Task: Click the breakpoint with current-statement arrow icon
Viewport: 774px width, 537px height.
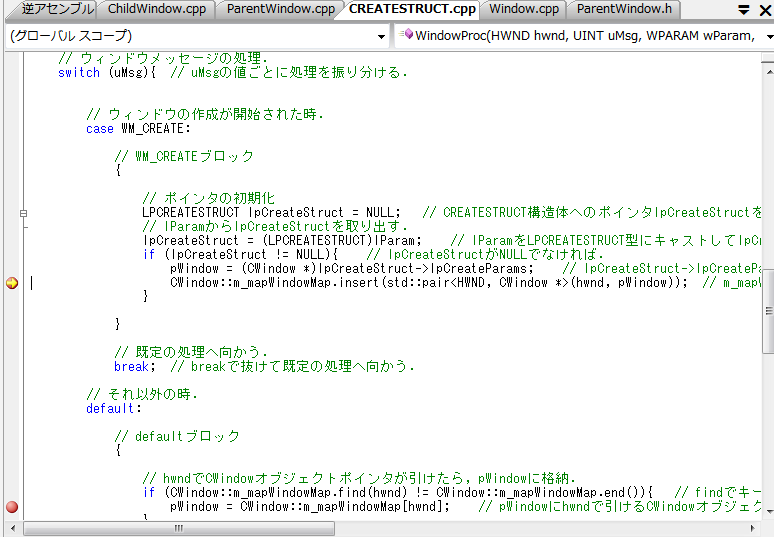Action: [x=12, y=283]
